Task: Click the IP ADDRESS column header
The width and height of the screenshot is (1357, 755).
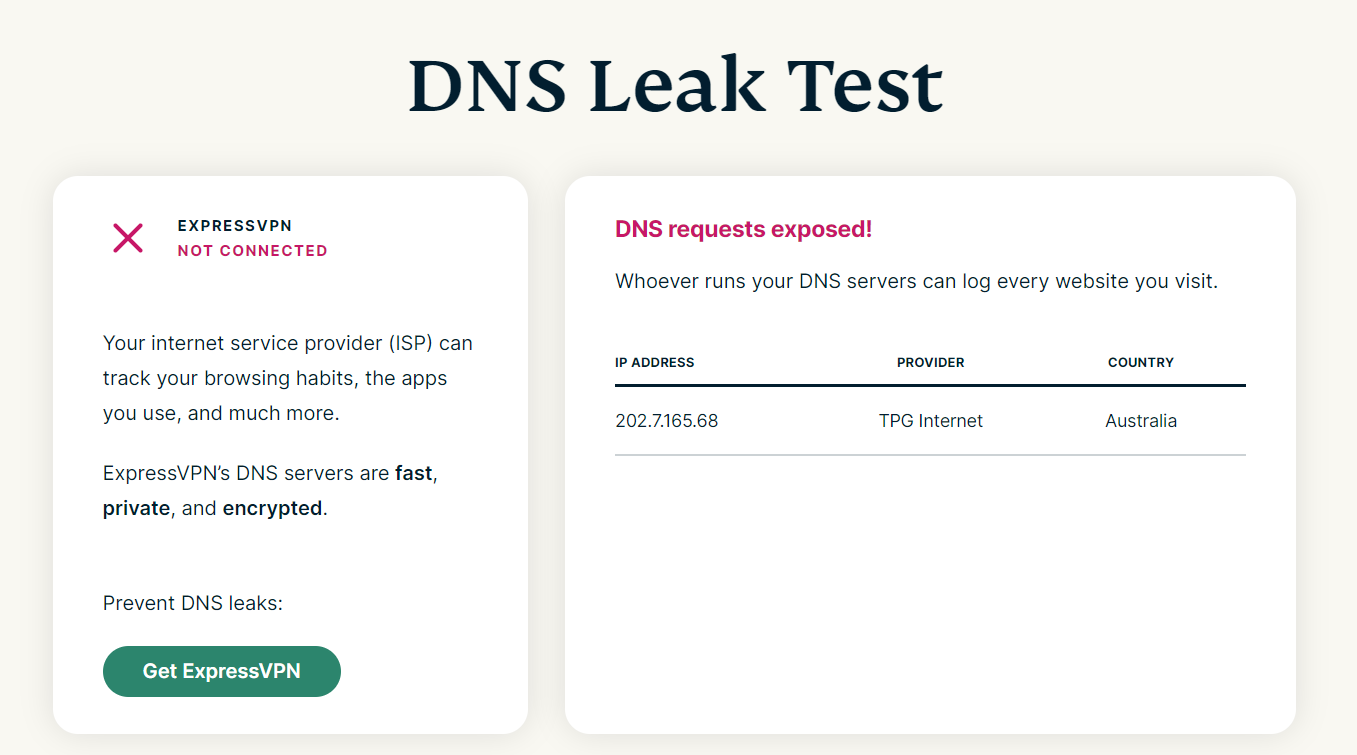Action: 654,362
